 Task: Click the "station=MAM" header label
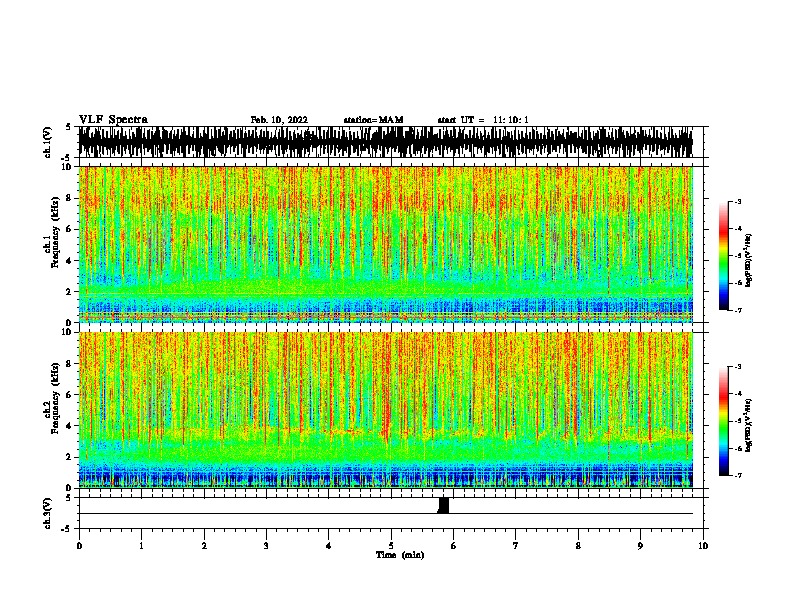click(x=373, y=120)
